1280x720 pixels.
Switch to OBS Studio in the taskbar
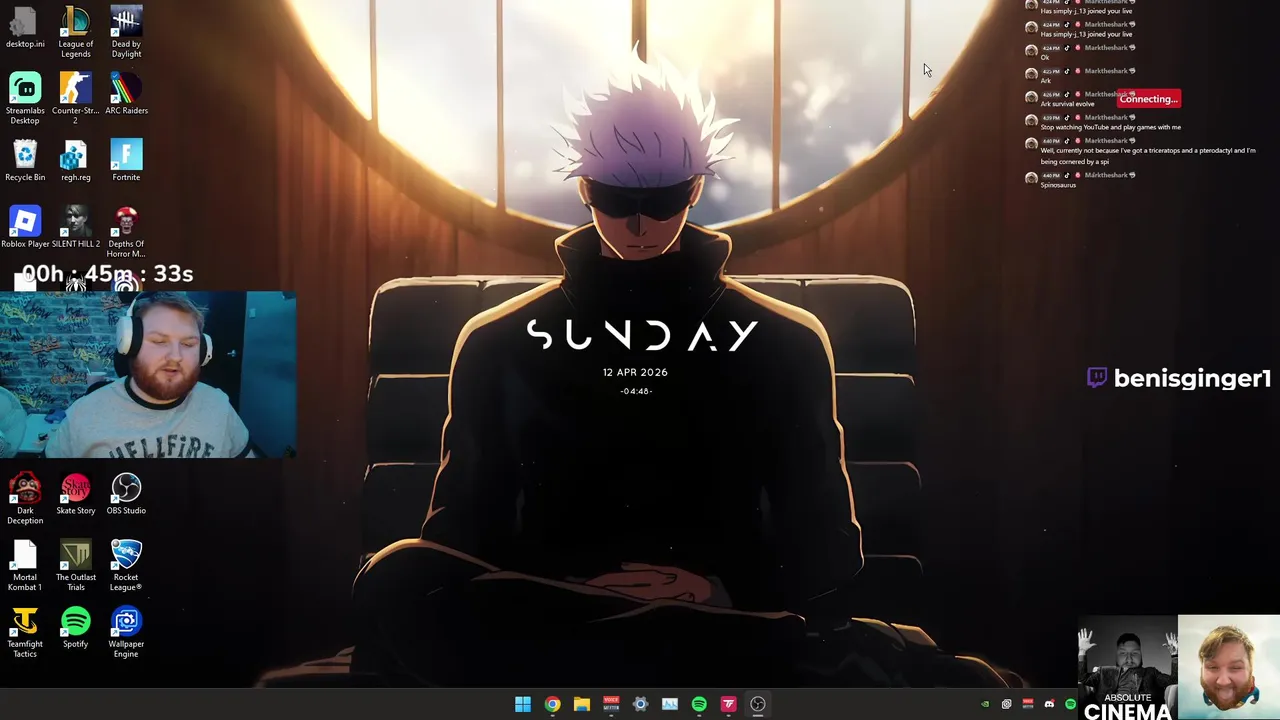click(x=758, y=704)
